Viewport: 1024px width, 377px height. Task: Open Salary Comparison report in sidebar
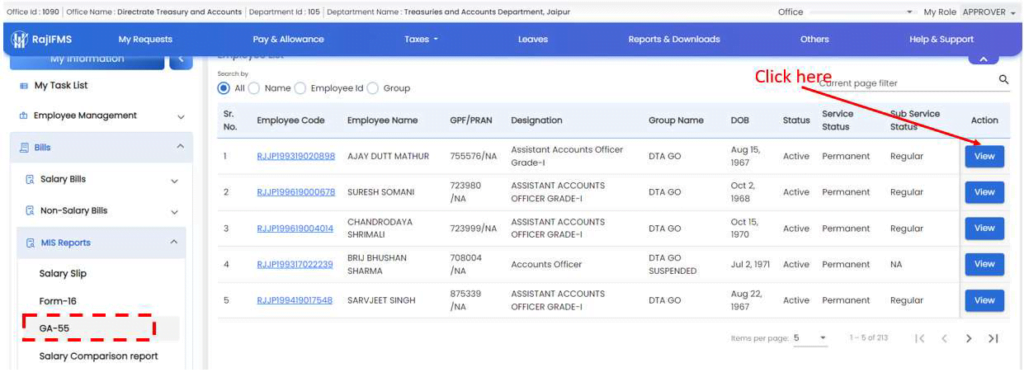point(99,356)
